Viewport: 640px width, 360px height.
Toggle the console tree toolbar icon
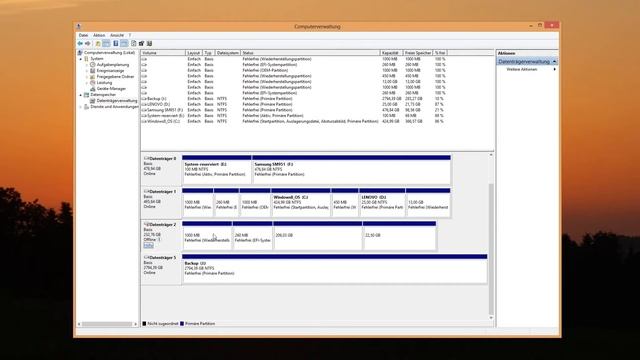107,43
